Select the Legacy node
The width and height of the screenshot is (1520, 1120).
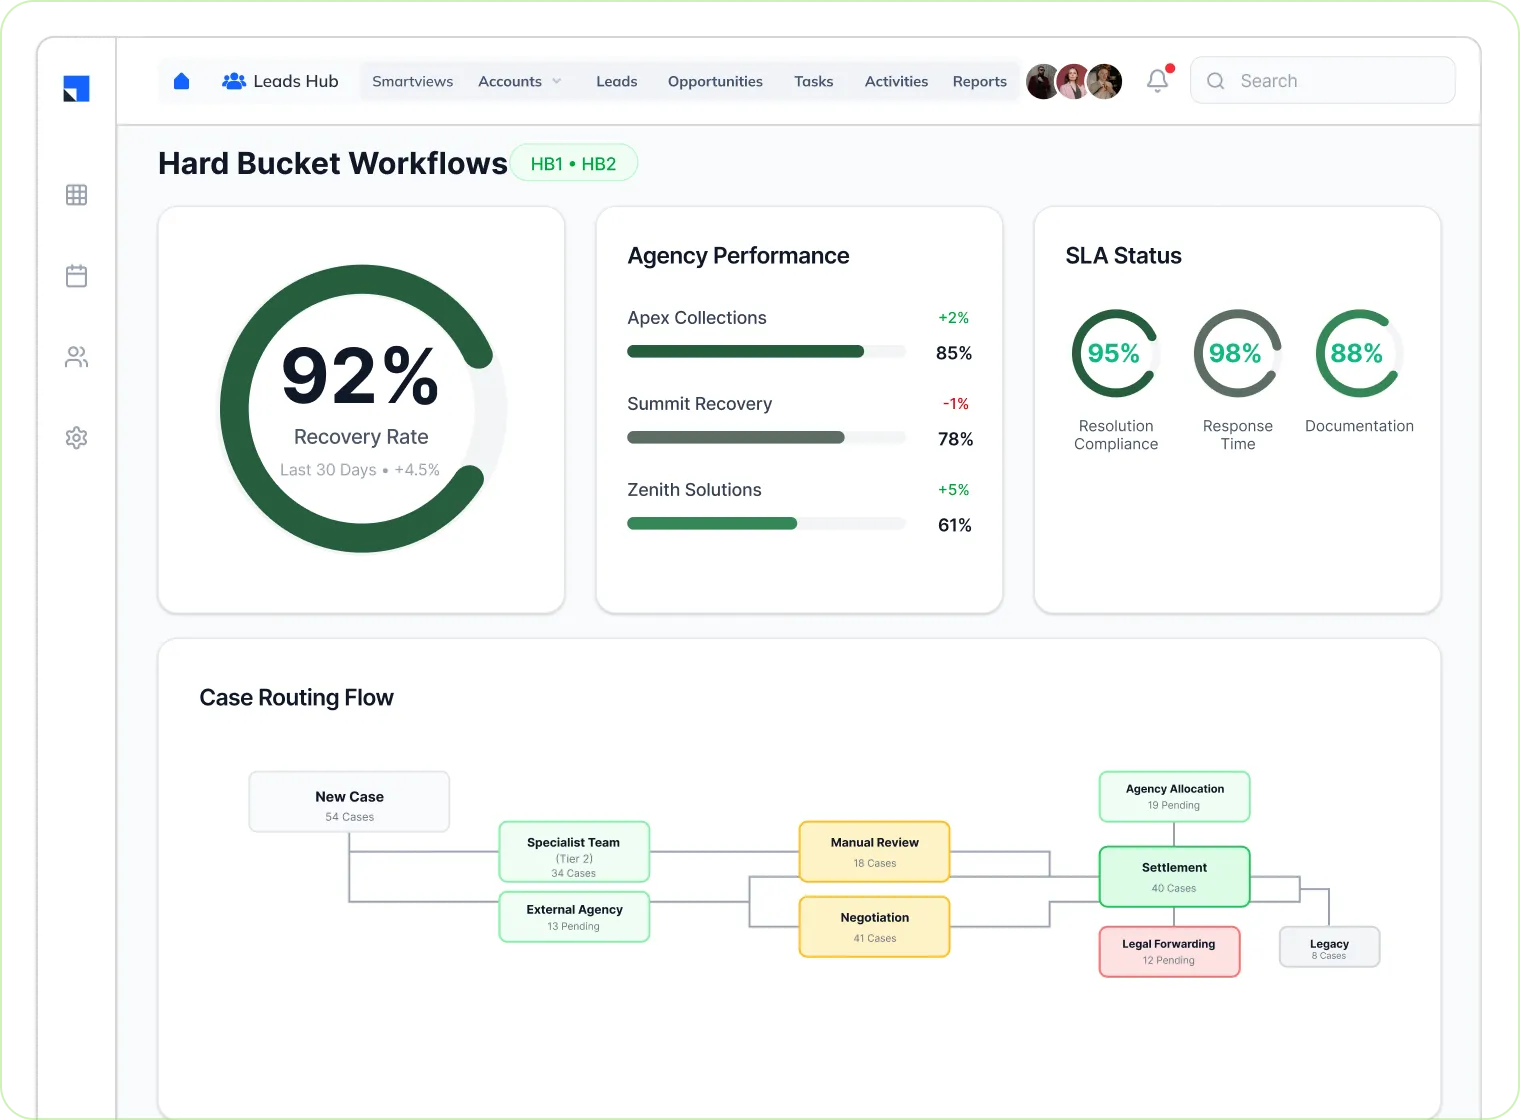(1329, 947)
